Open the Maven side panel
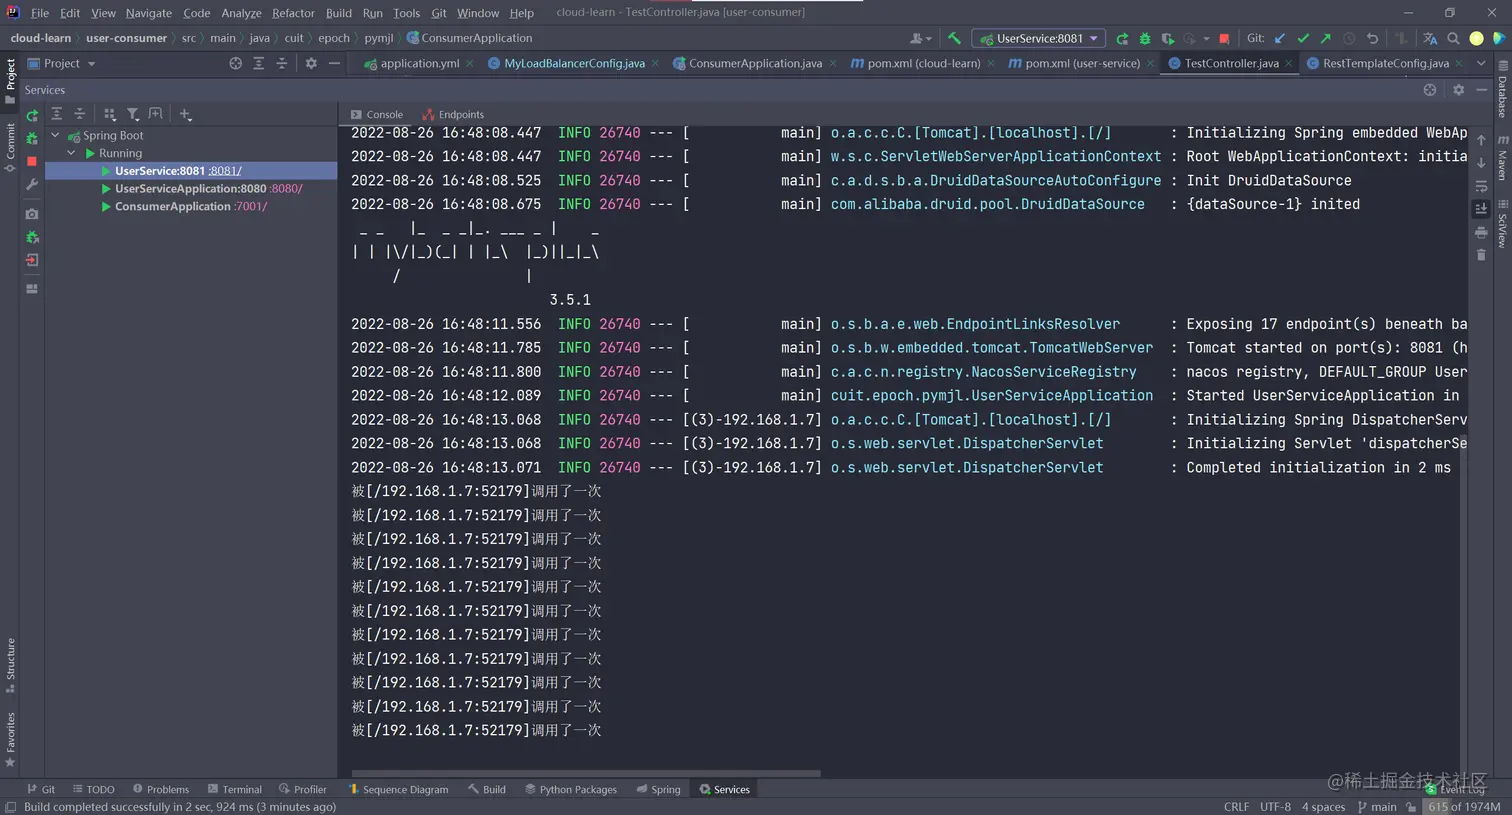1512x815 pixels. tap(1502, 158)
